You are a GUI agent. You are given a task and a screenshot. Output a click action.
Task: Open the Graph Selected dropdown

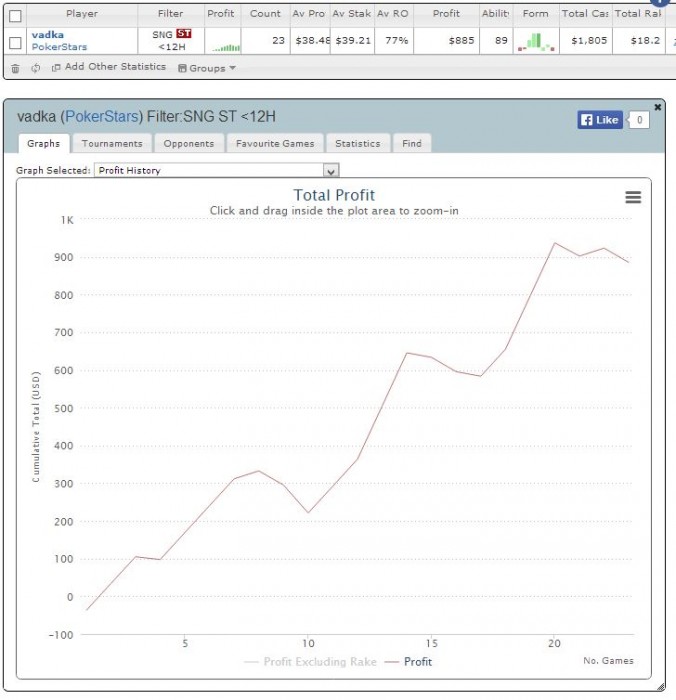217,170
